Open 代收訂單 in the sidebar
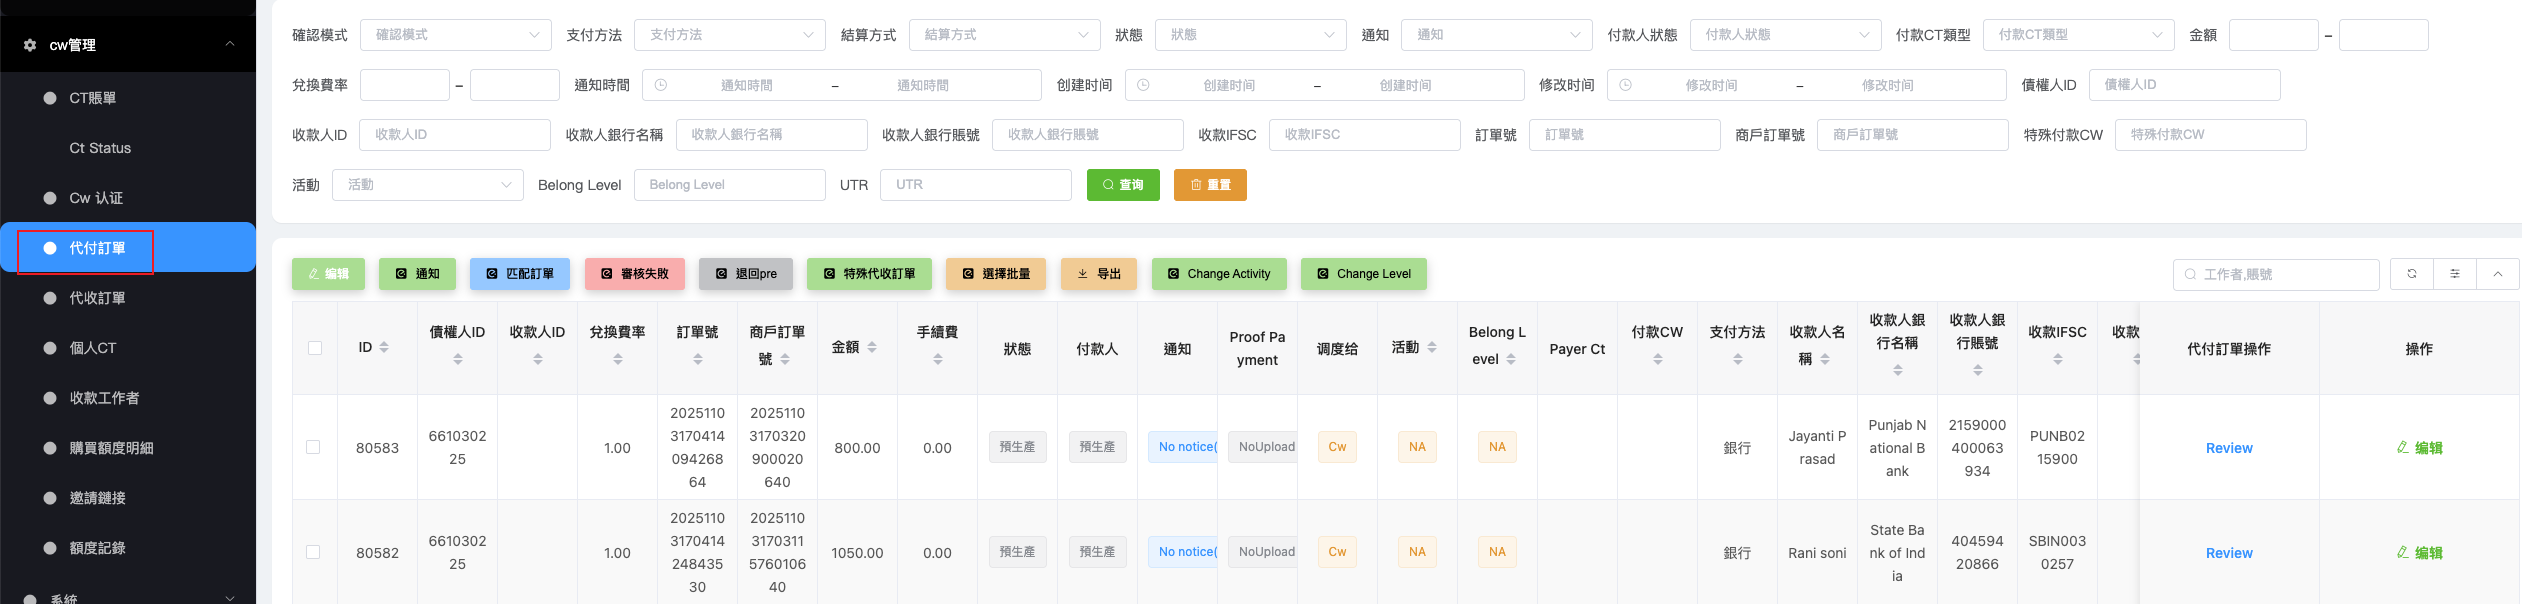2522x604 pixels. pyautogui.click(x=97, y=298)
